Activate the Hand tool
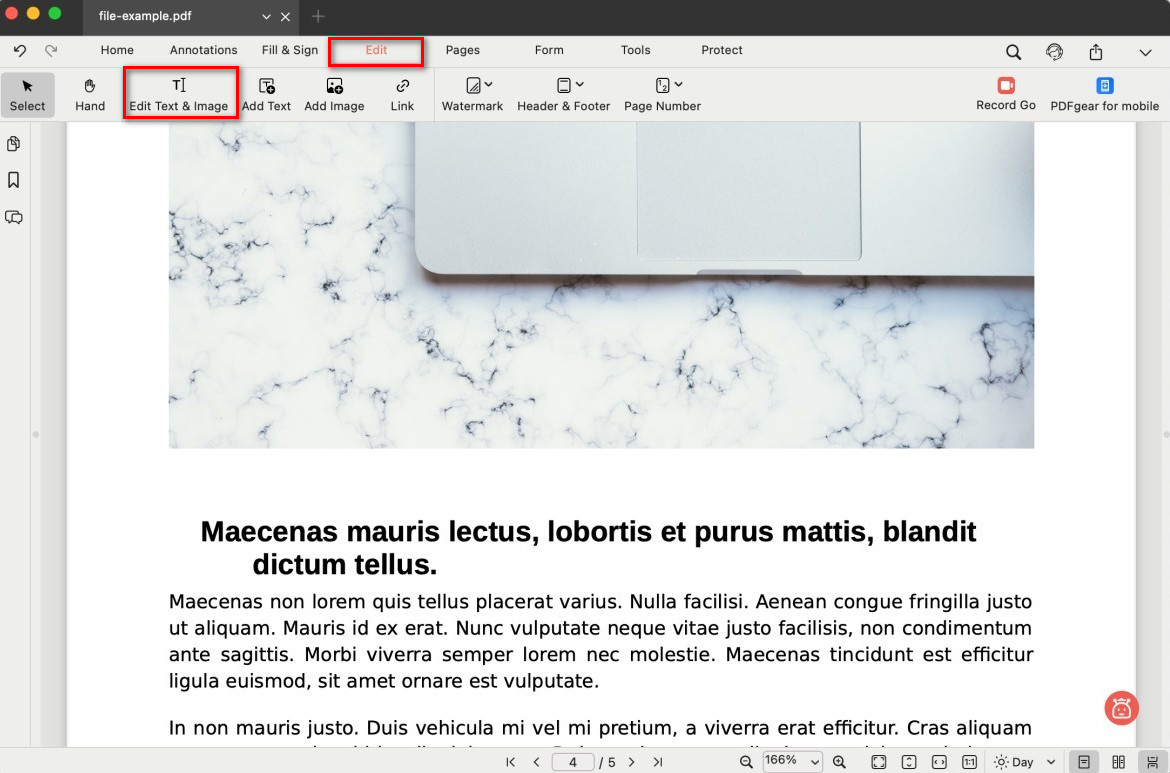 click(x=90, y=95)
